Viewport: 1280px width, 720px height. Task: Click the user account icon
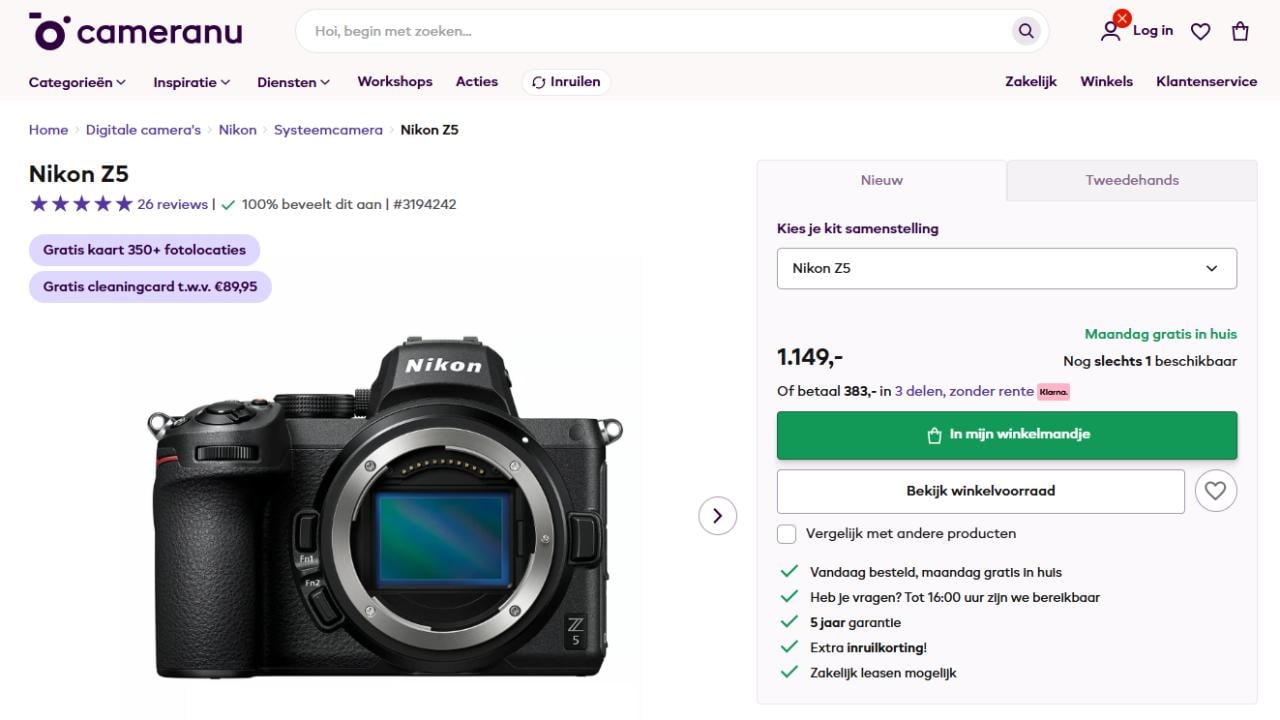click(1110, 31)
